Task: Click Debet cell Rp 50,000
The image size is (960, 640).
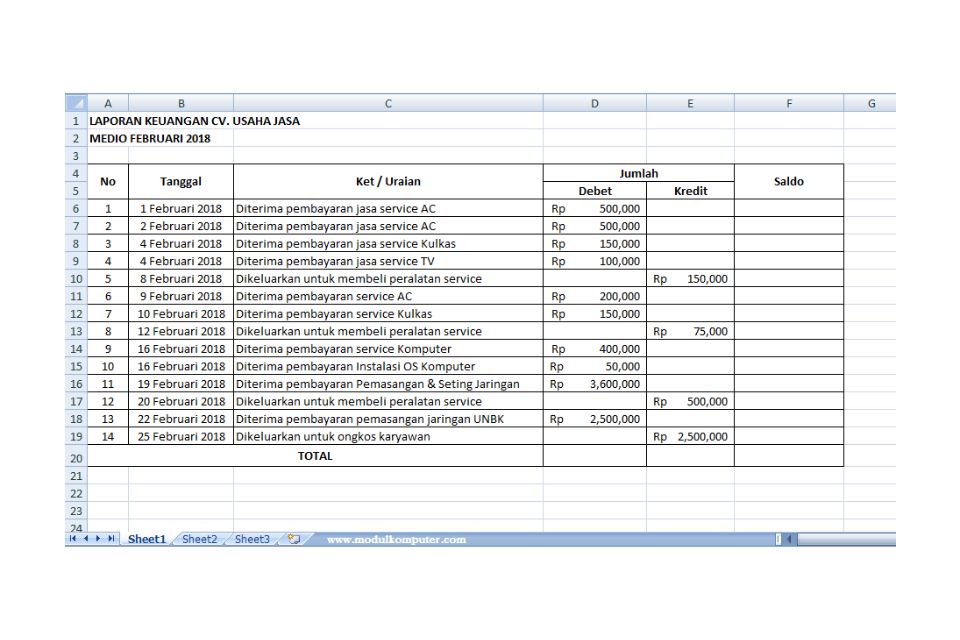Action: [594, 366]
